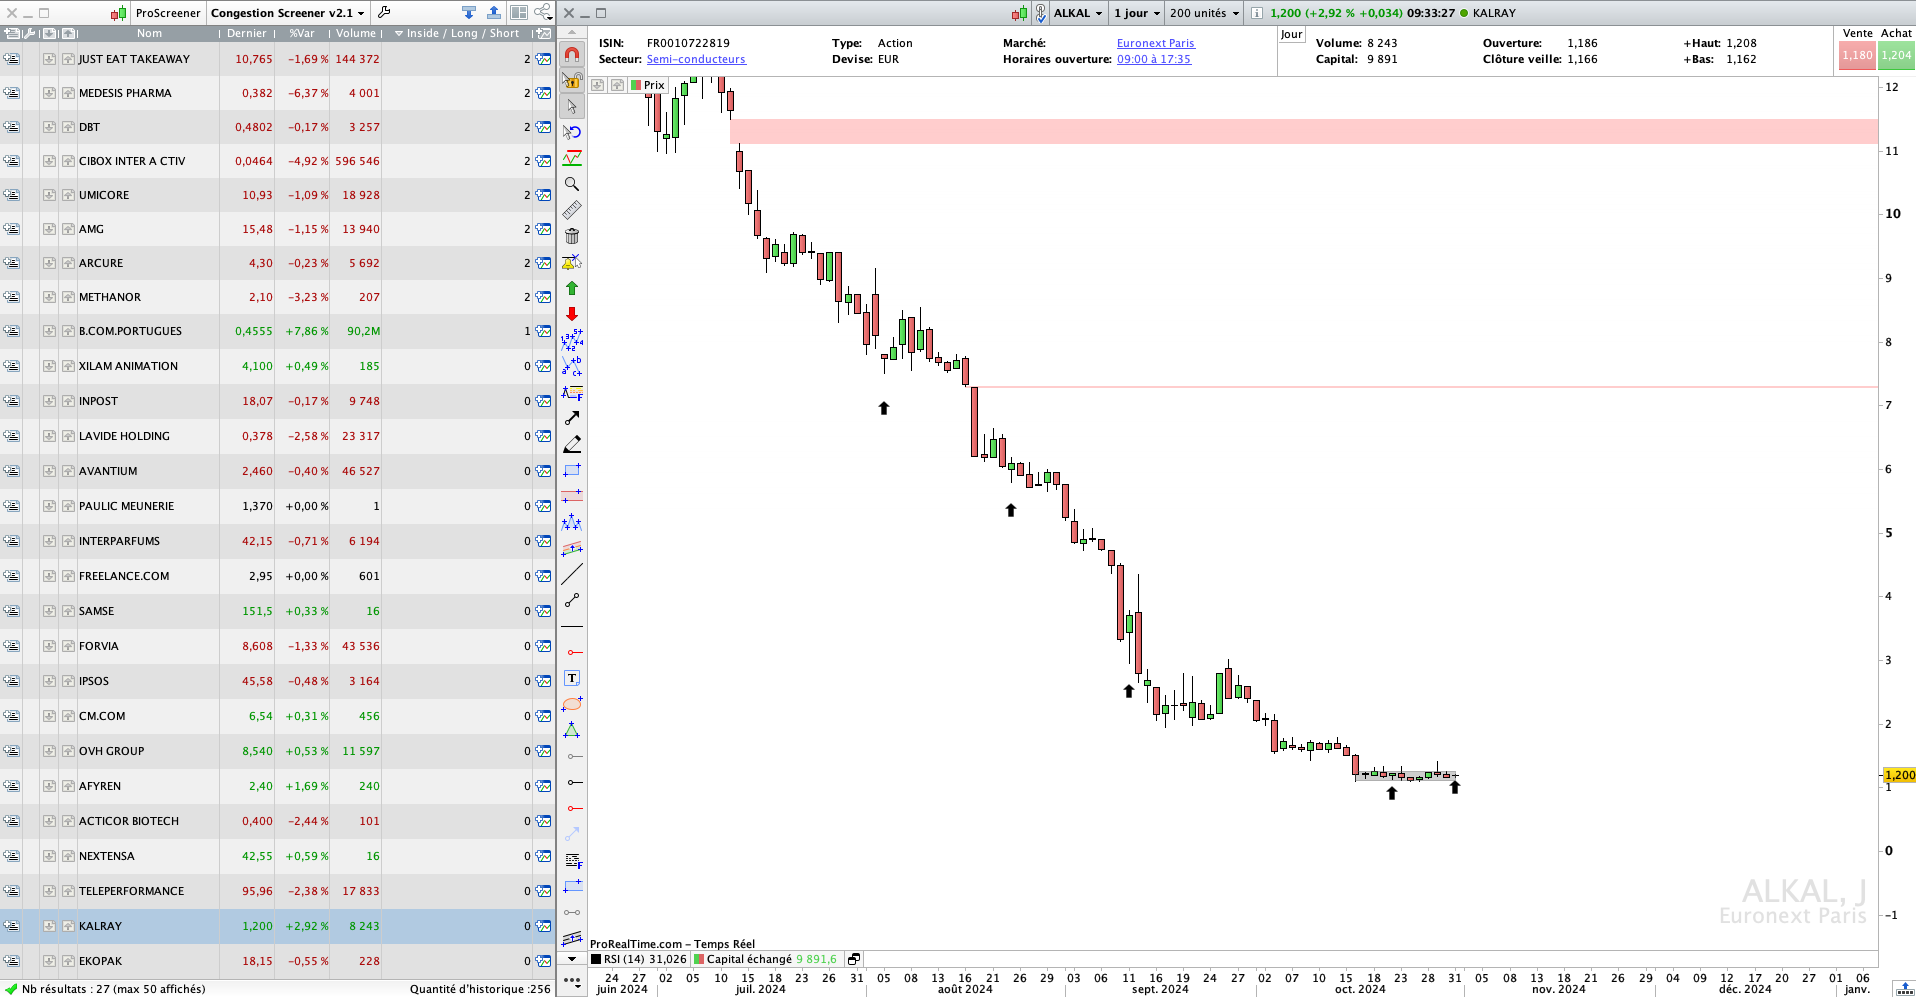Sort list by the Volume column header
The width and height of the screenshot is (1916, 997).
356,33
